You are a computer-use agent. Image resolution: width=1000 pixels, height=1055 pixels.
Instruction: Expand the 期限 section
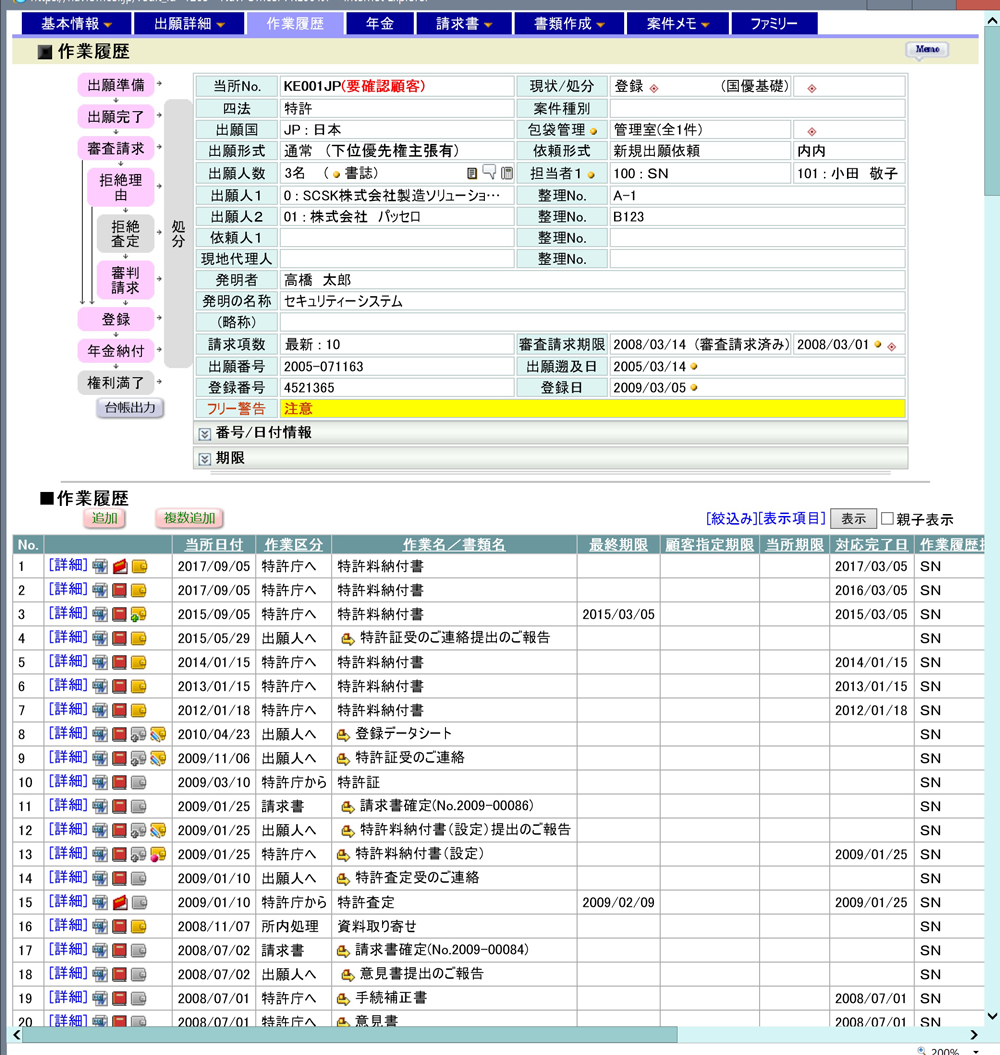click(x=205, y=459)
